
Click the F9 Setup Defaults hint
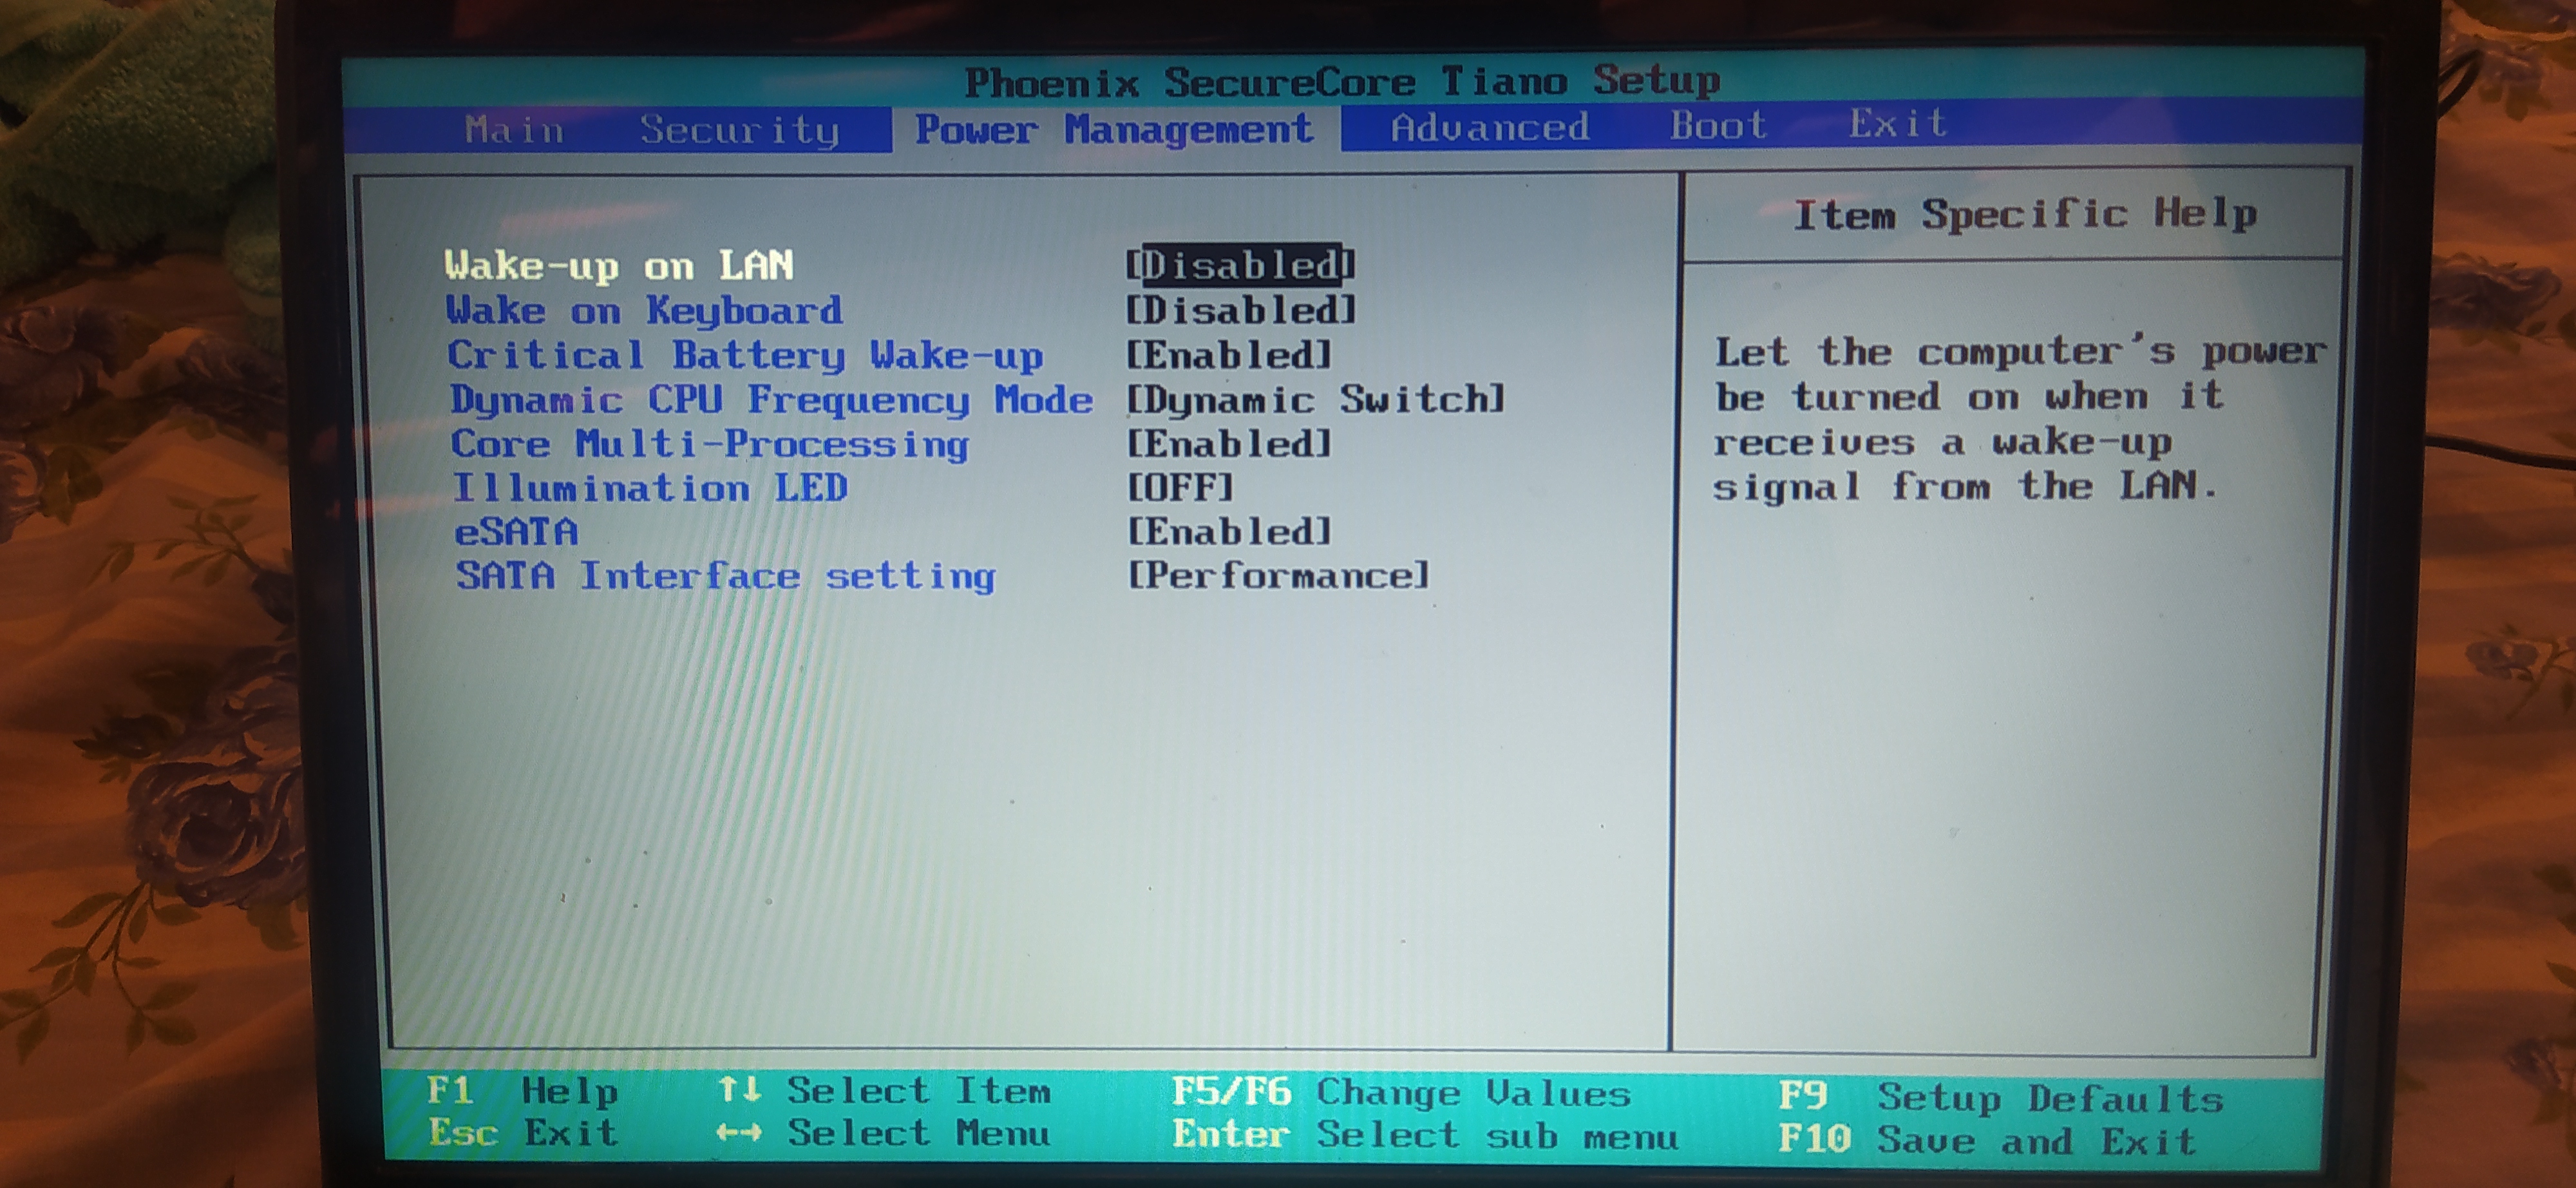tap(2001, 1097)
